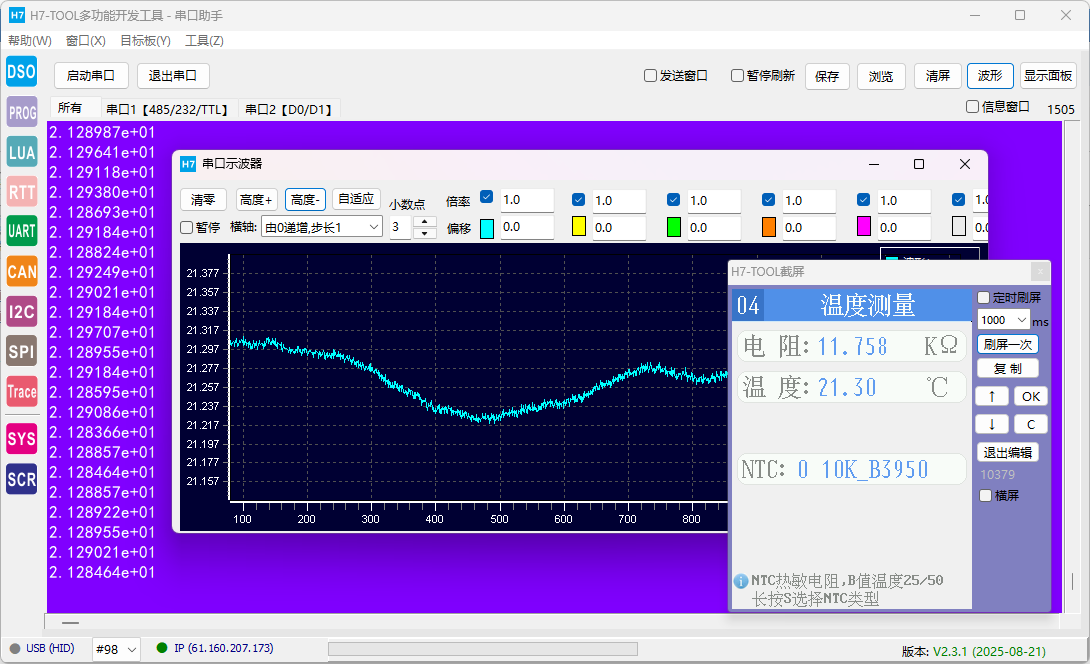The height and width of the screenshot is (664, 1090).
Task: Select the I2C sidebar icon
Action: tap(21, 312)
